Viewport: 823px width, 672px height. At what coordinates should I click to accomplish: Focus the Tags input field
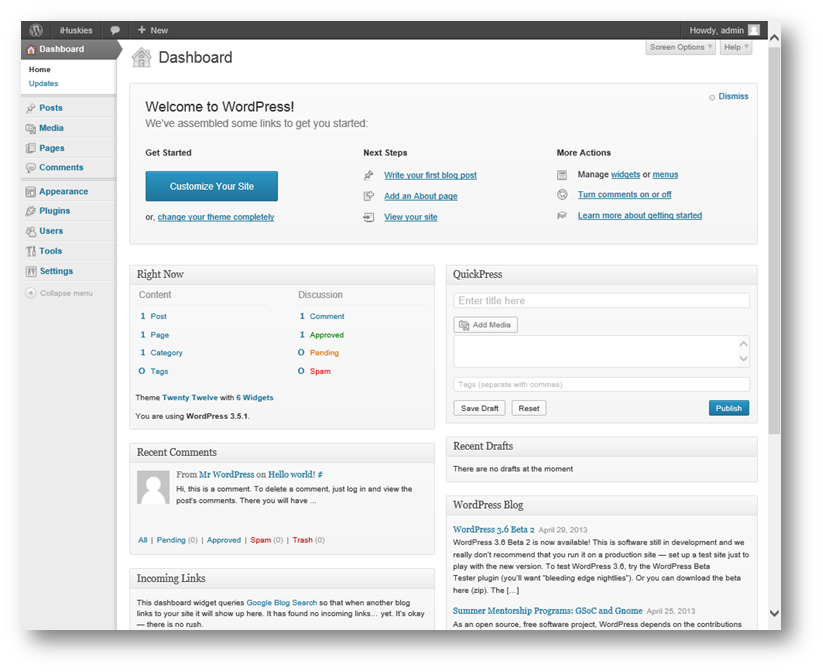click(602, 384)
